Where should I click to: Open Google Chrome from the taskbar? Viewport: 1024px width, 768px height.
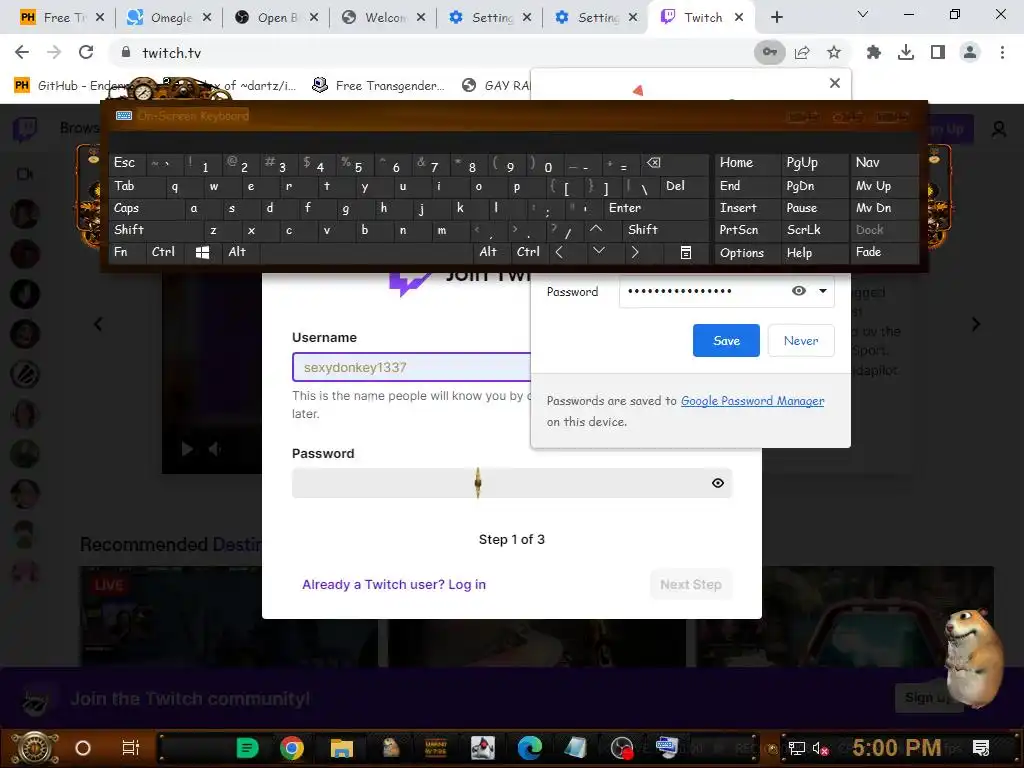tap(292, 748)
